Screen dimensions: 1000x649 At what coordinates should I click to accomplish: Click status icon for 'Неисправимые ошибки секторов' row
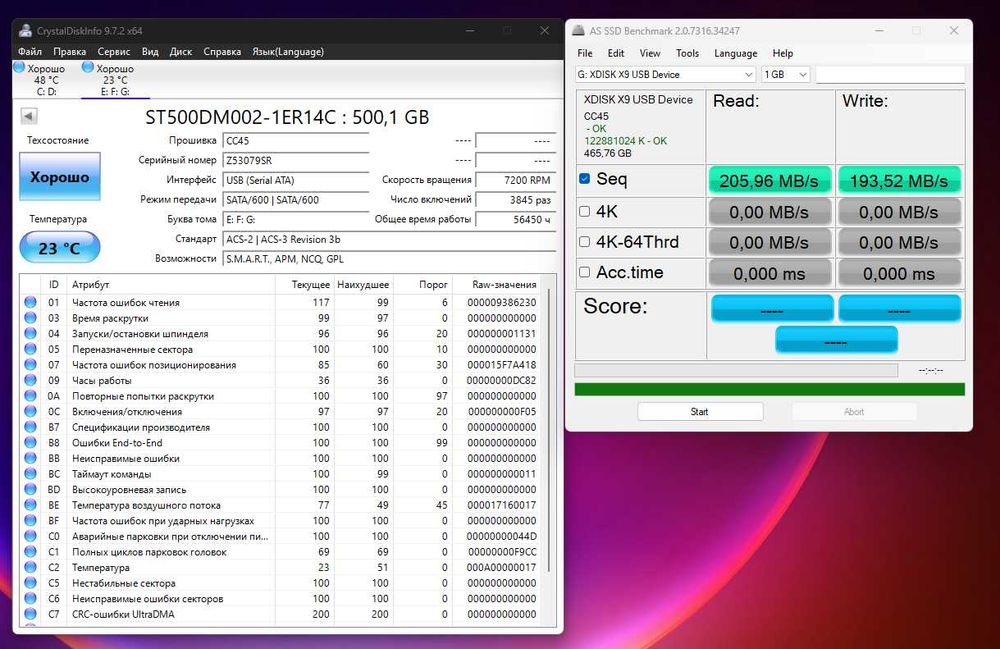[x=31, y=599]
